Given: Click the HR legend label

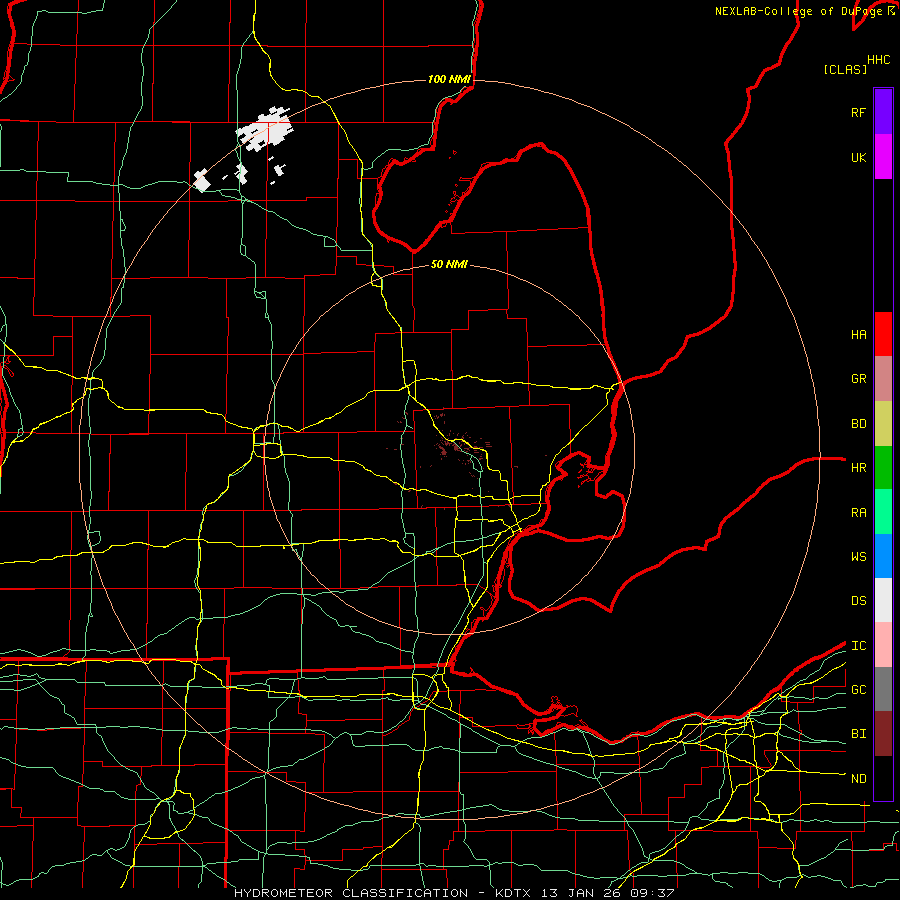Looking at the screenshot, I should pos(858,468).
